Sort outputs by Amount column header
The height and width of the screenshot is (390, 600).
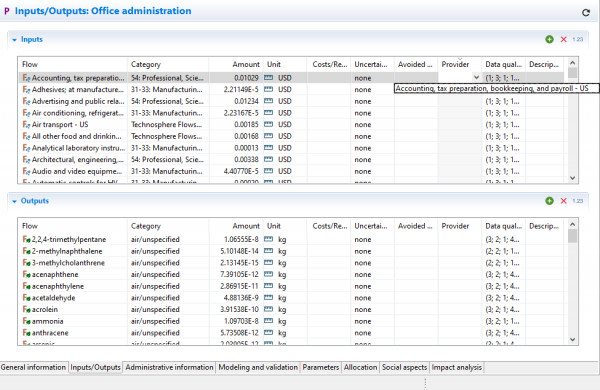coord(236,226)
